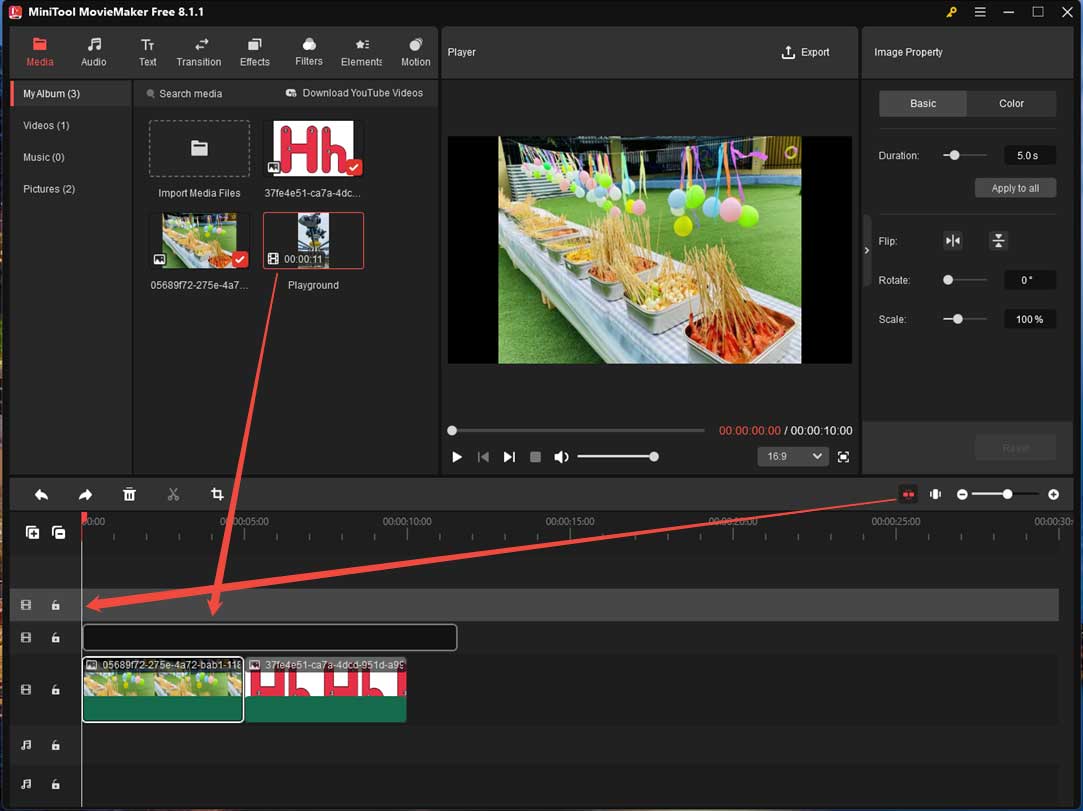Lock the text track
Screen dimensions: 1083x811
(x=56, y=637)
